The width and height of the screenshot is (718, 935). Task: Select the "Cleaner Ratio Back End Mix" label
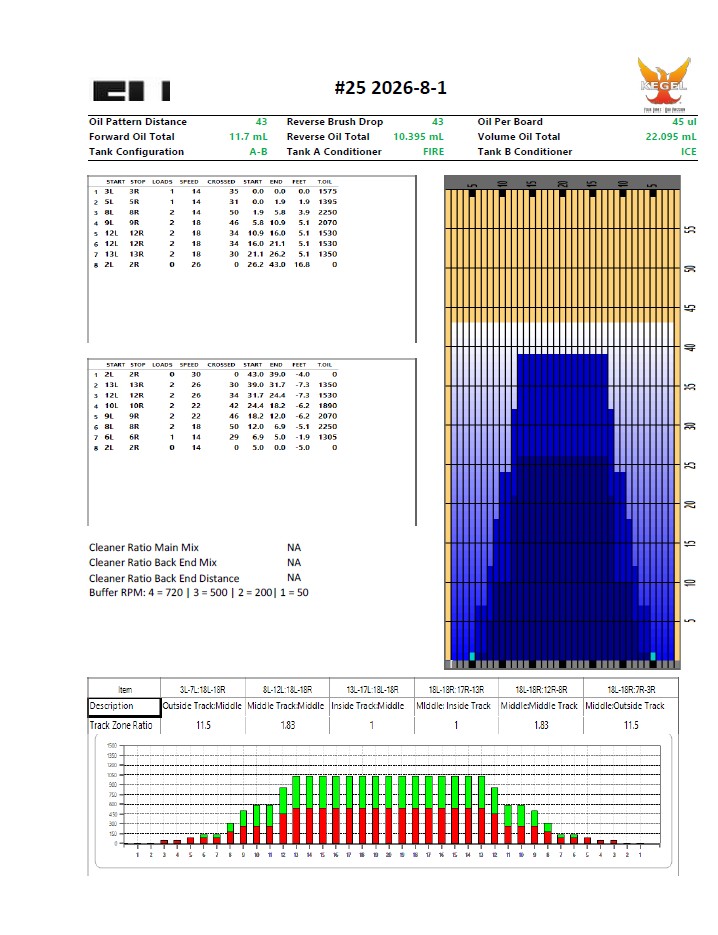click(153, 562)
